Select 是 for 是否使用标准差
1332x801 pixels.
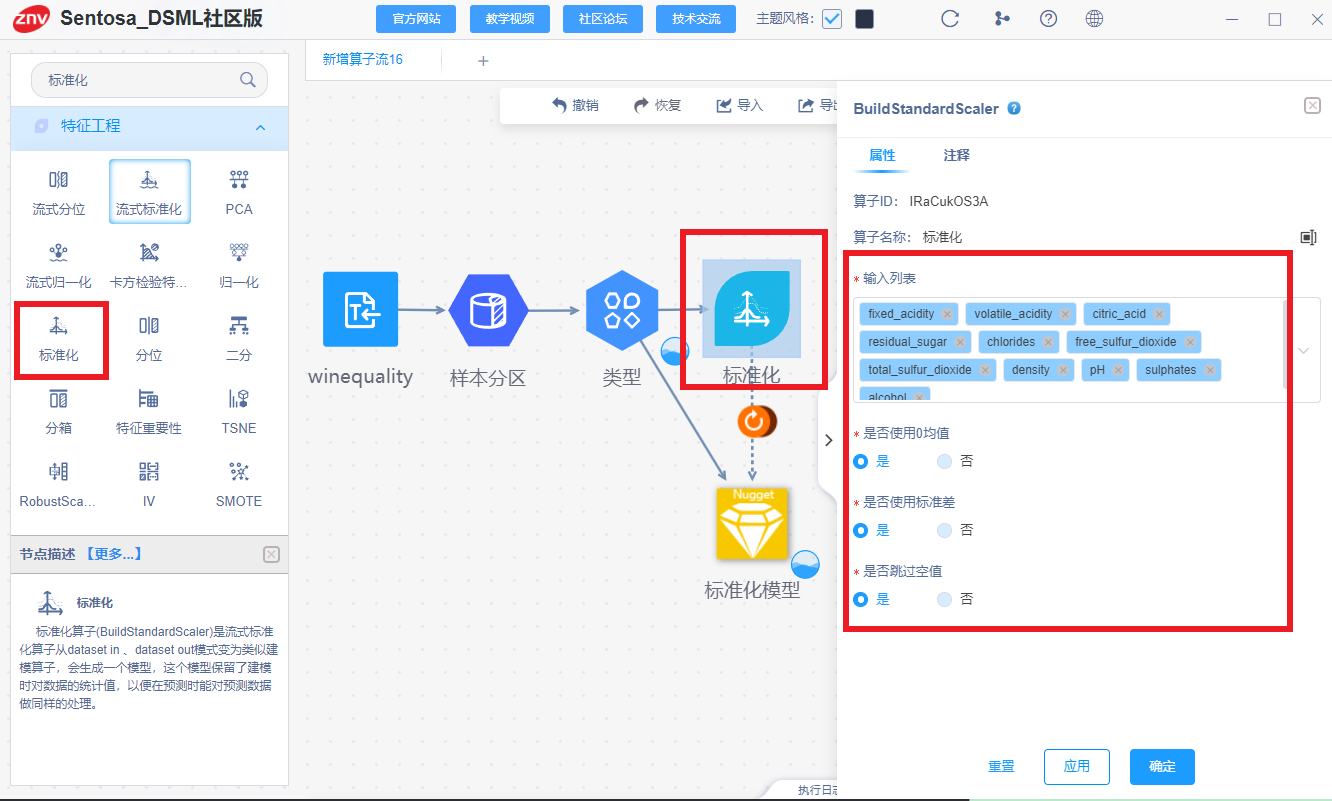(x=860, y=530)
